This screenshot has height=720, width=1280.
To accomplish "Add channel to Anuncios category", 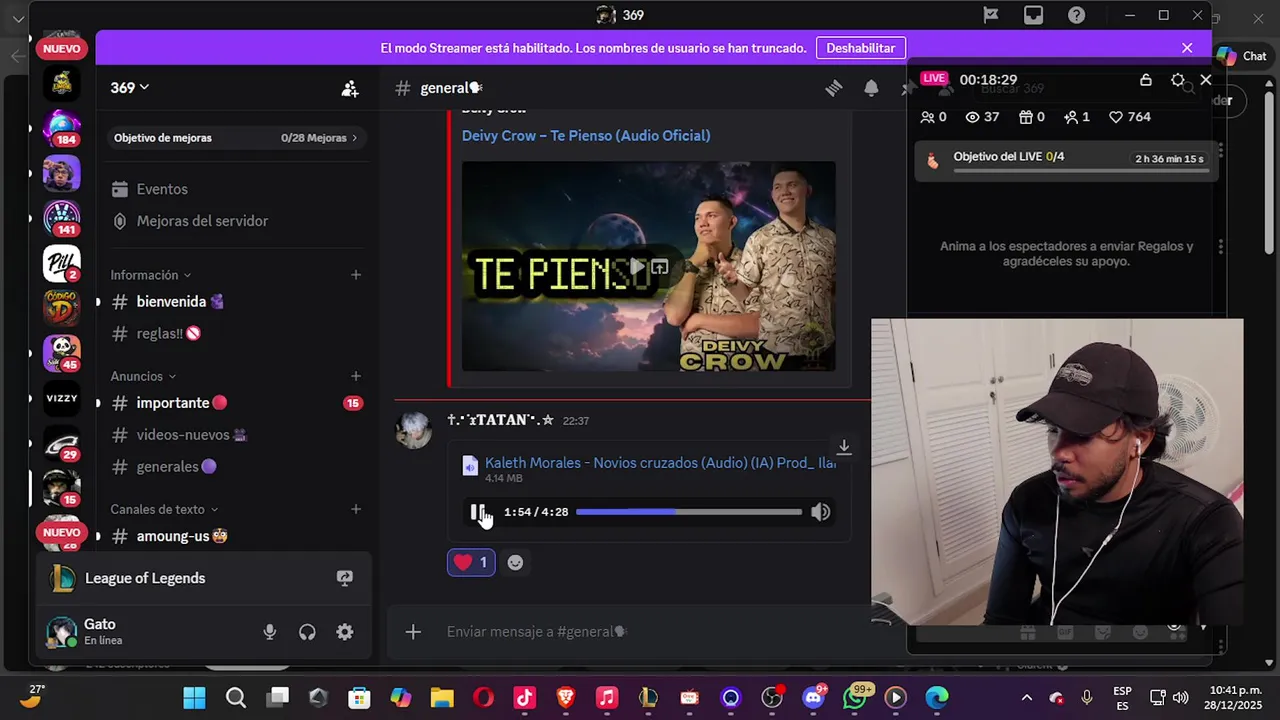I will [356, 376].
